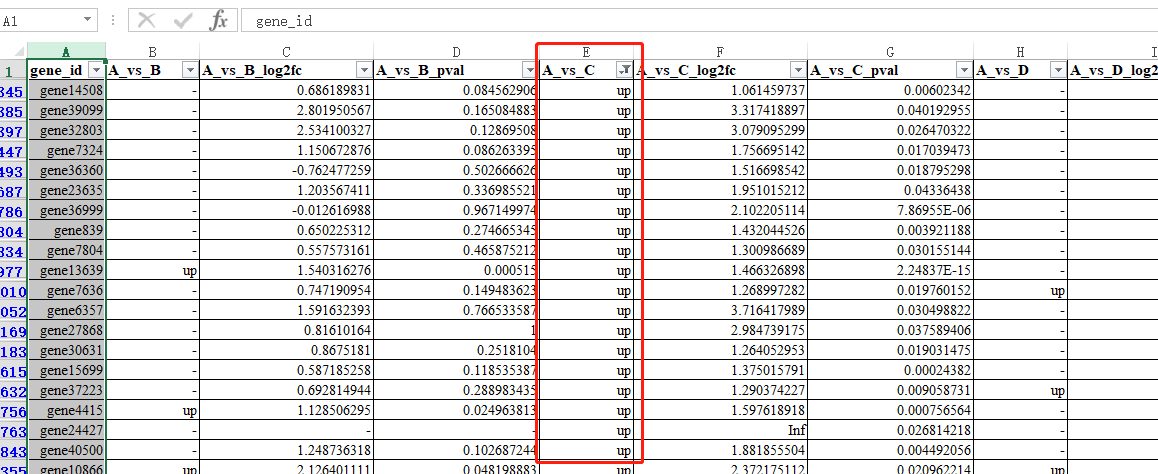Open the A_vs_C_pval filter dropdown

click(962, 70)
